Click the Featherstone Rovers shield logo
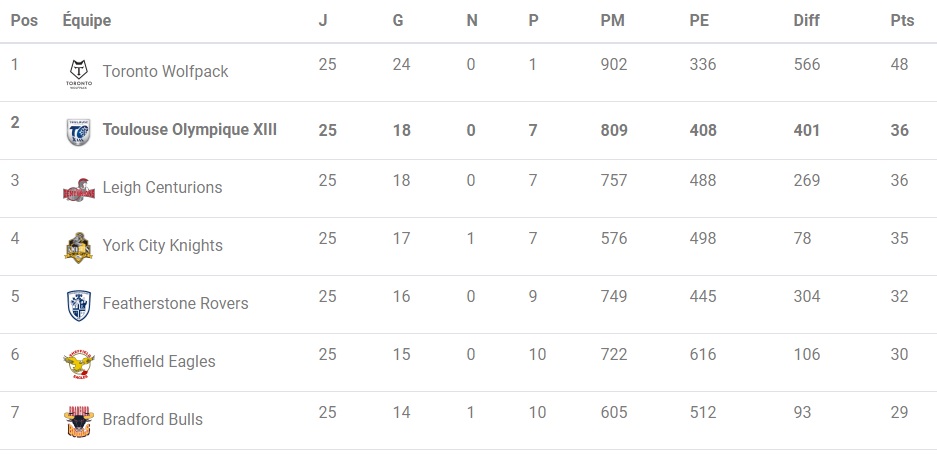Image resolution: width=937 pixels, height=454 pixels. (78, 304)
